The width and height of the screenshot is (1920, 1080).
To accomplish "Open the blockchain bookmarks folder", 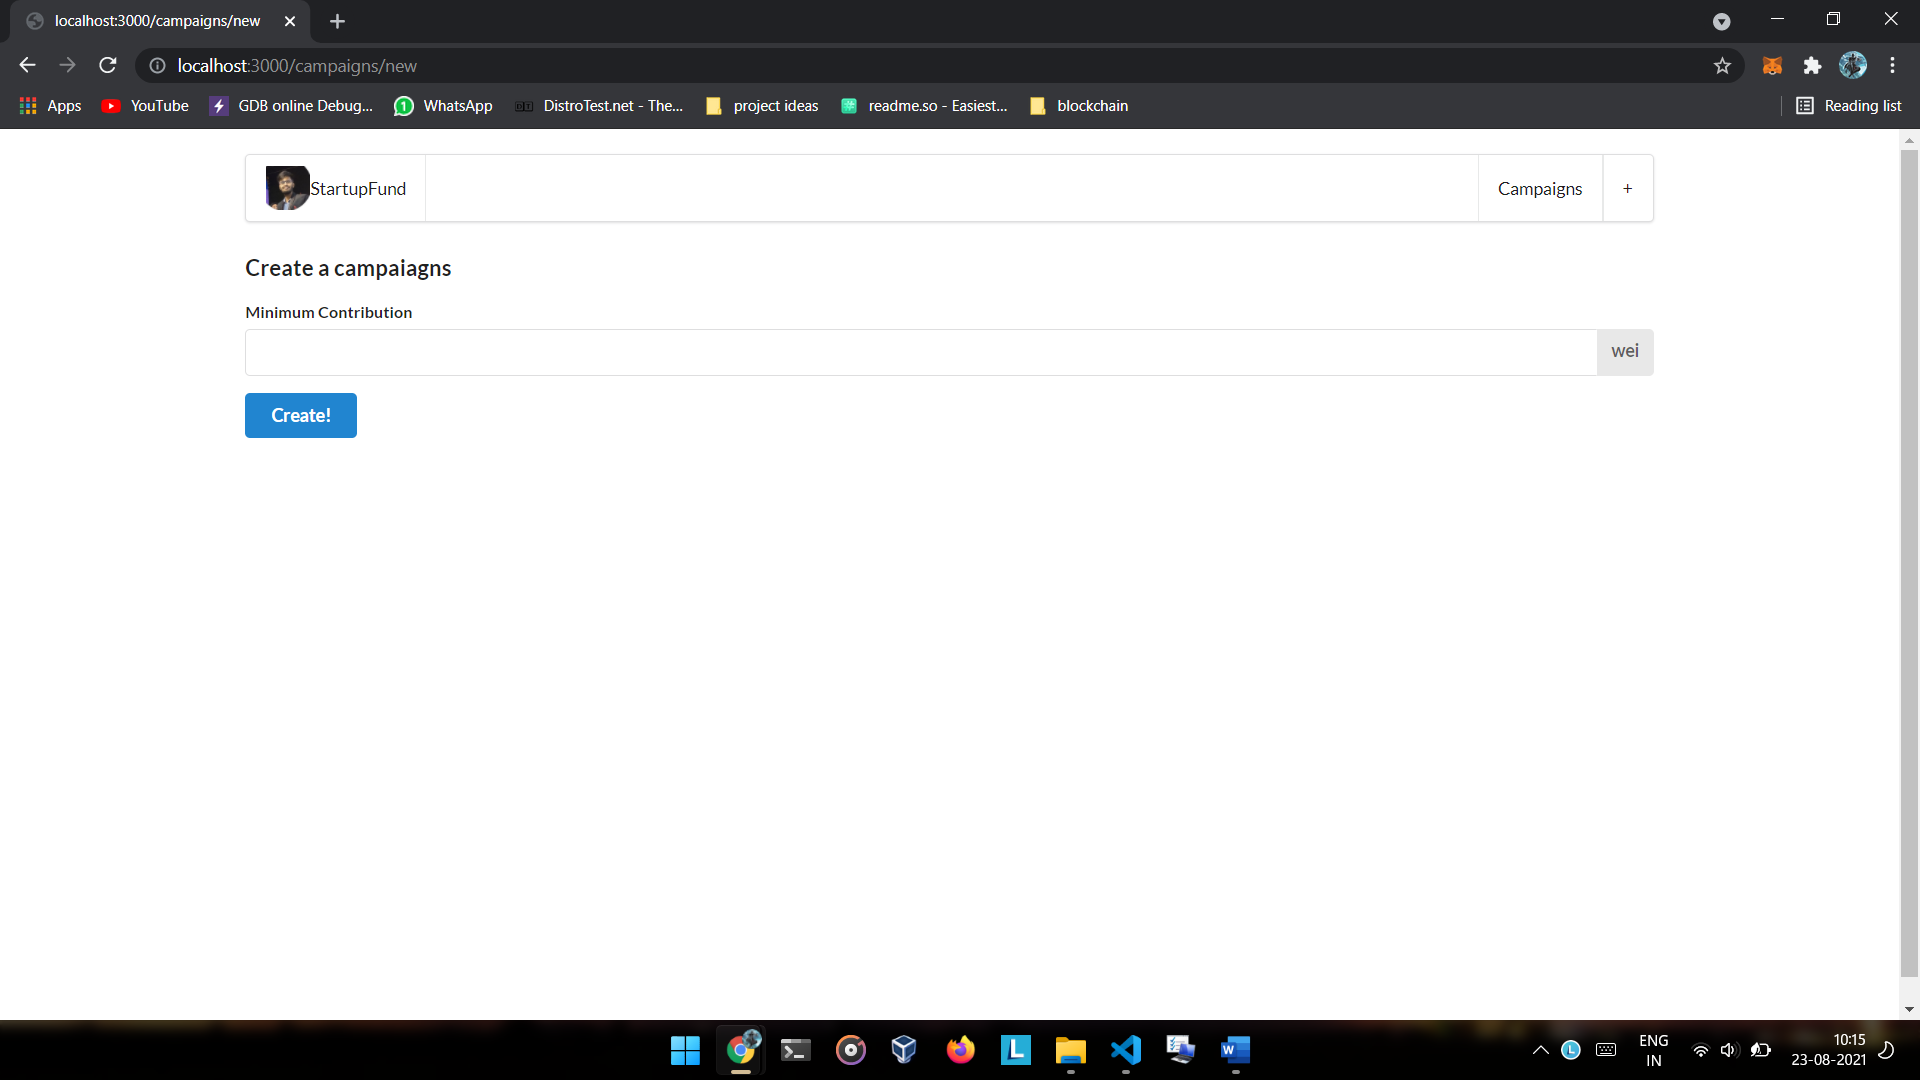I will (x=1079, y=106).
